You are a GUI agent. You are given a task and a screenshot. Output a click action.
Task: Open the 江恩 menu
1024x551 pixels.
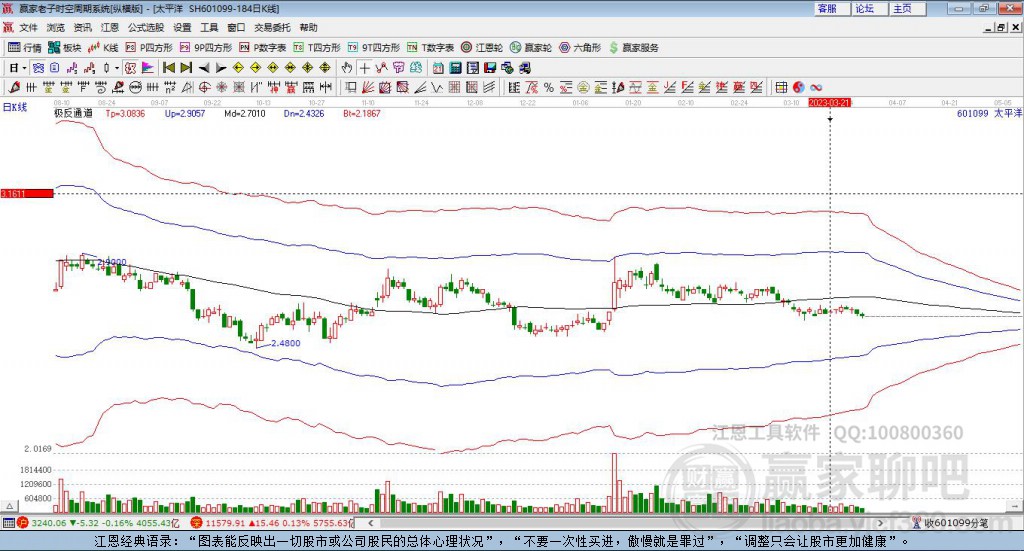coord(110,27)
